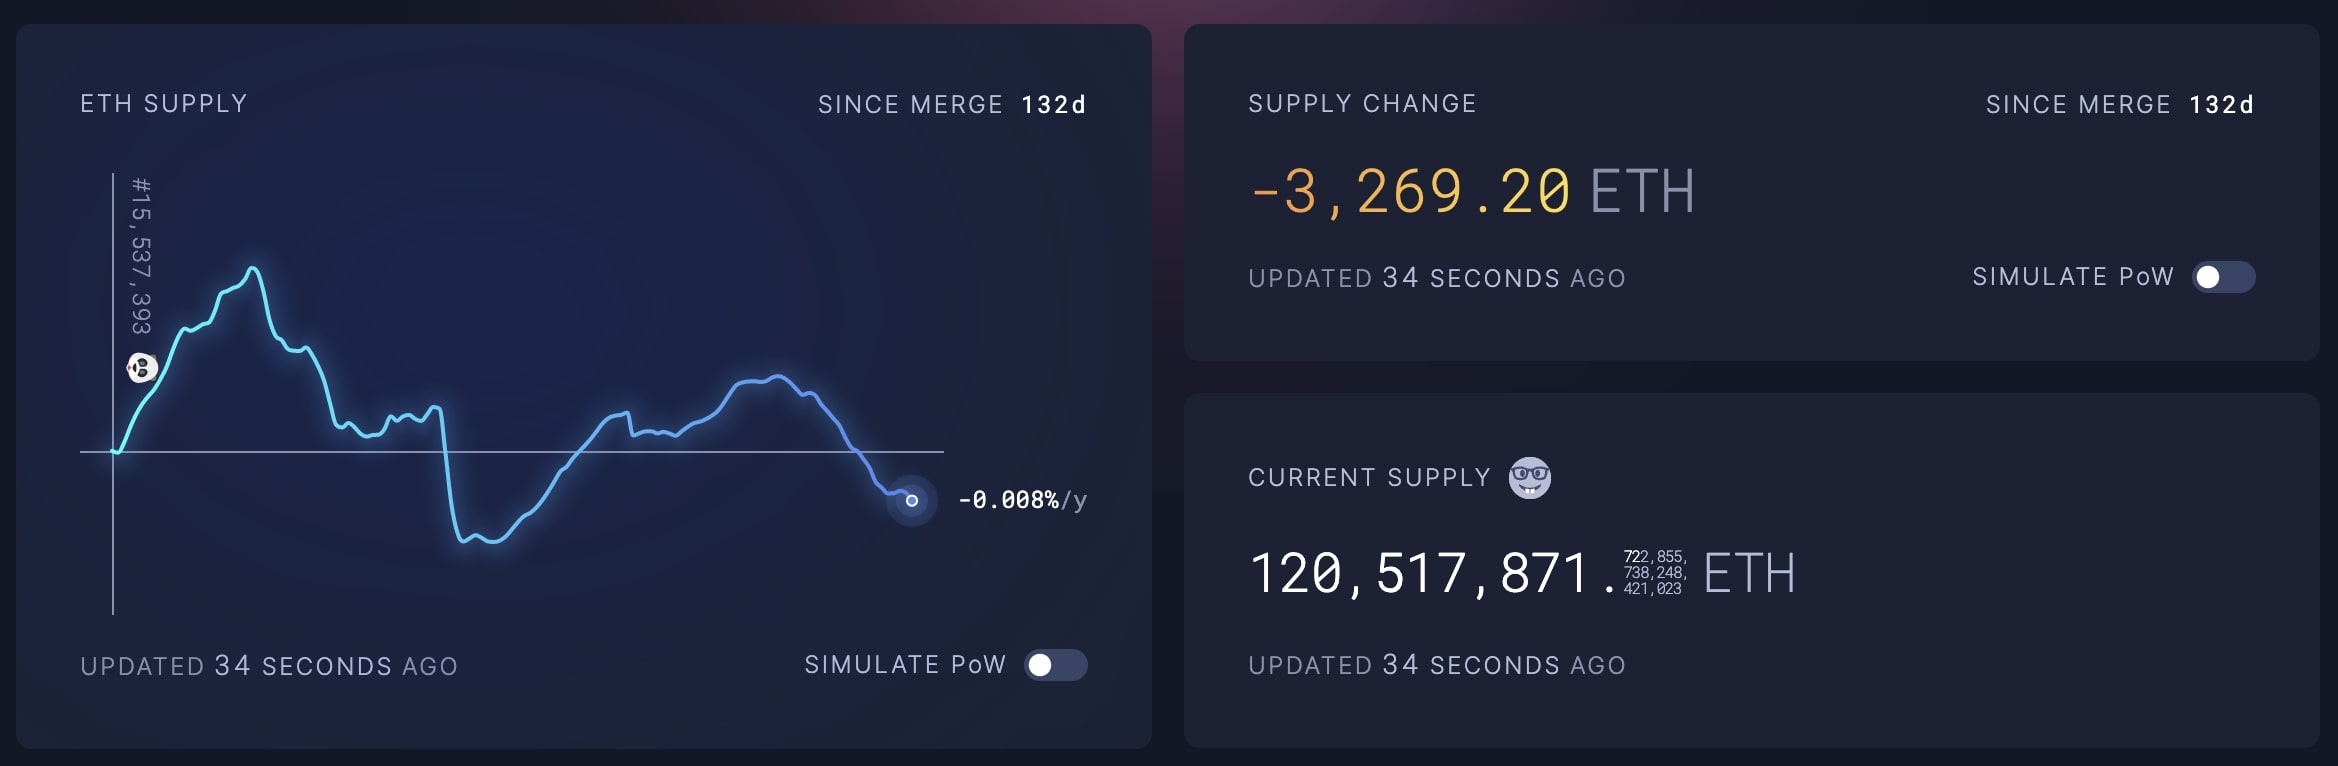Toggle SIMULATE PoW below the ETH supply chart
2338x766 pixels.
point(1058,663)
